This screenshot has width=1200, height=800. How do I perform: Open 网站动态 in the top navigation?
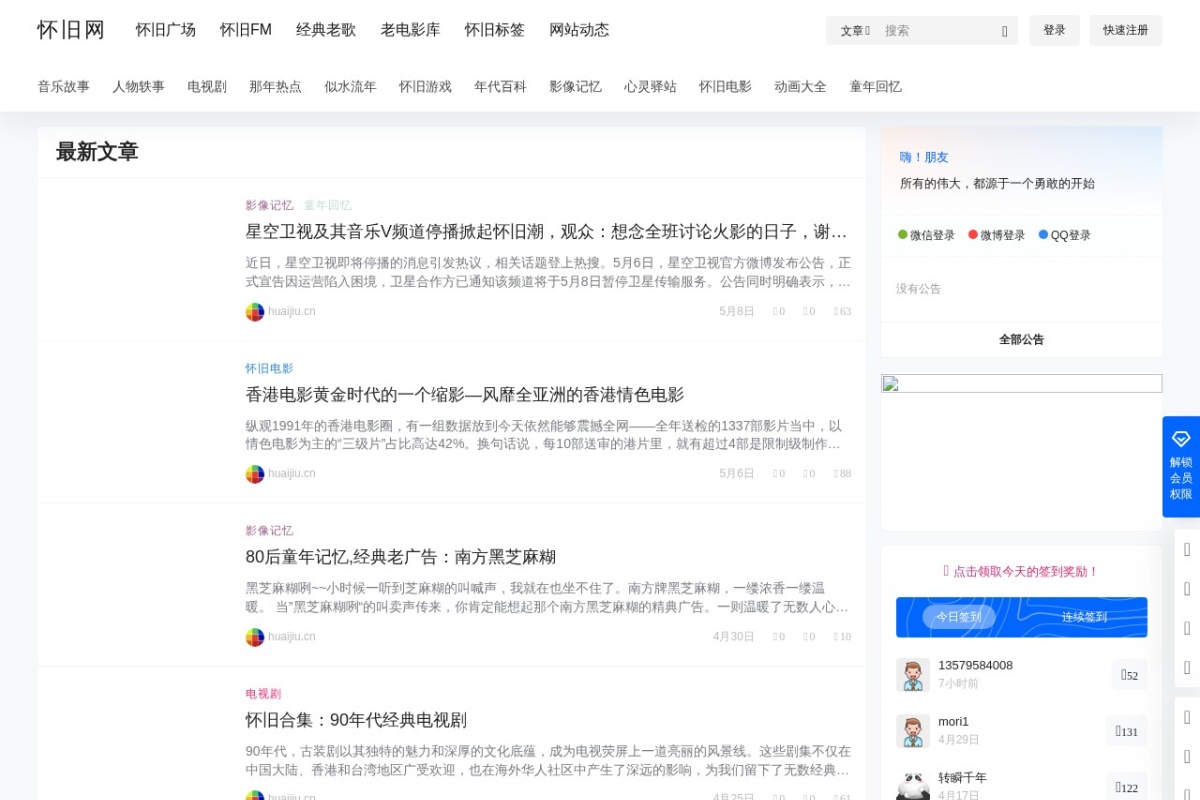[579, 30]
